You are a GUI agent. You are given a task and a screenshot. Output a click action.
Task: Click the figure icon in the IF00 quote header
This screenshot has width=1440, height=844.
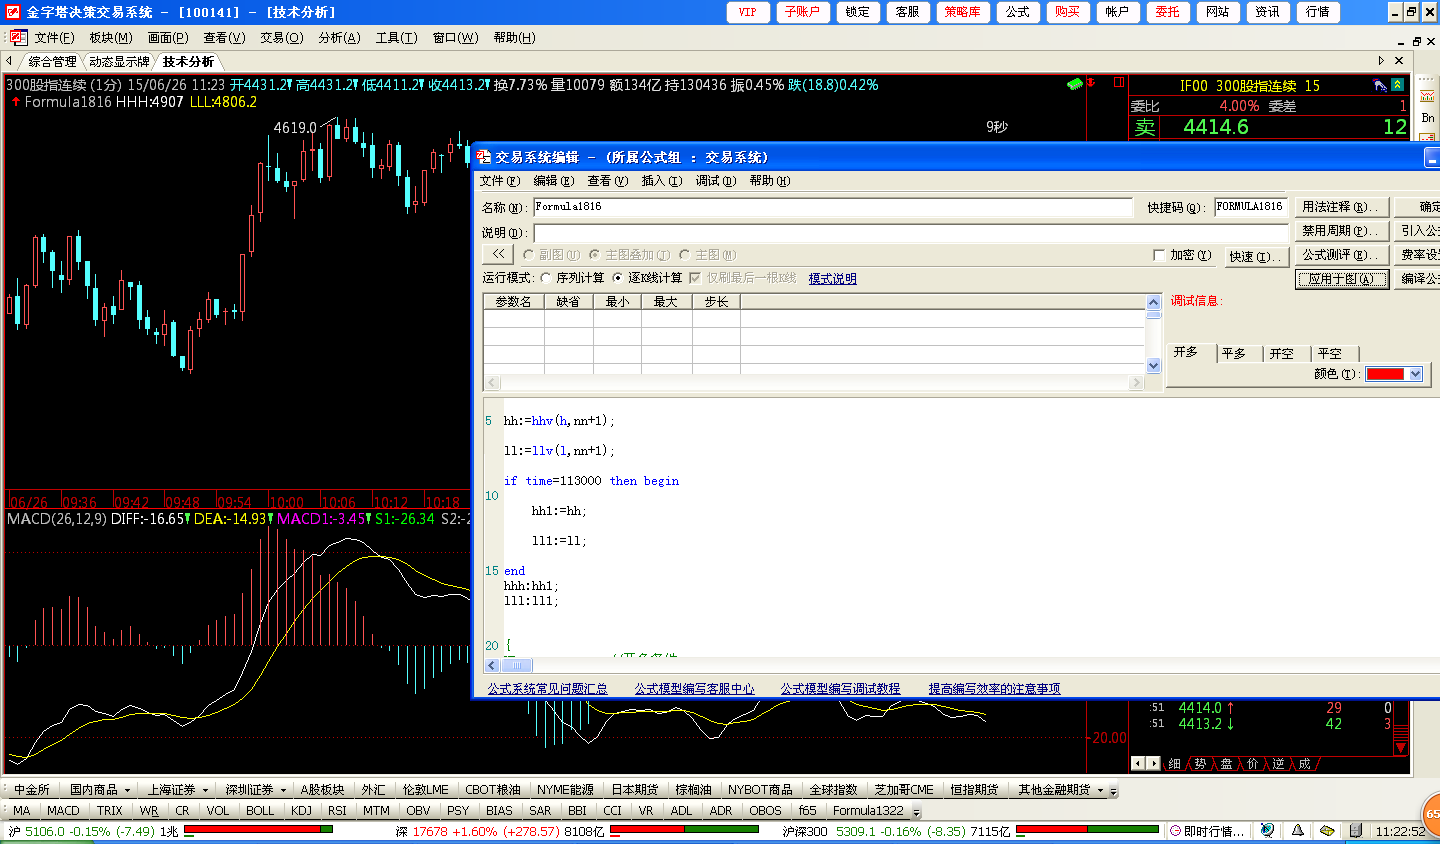click(1380, 86)
